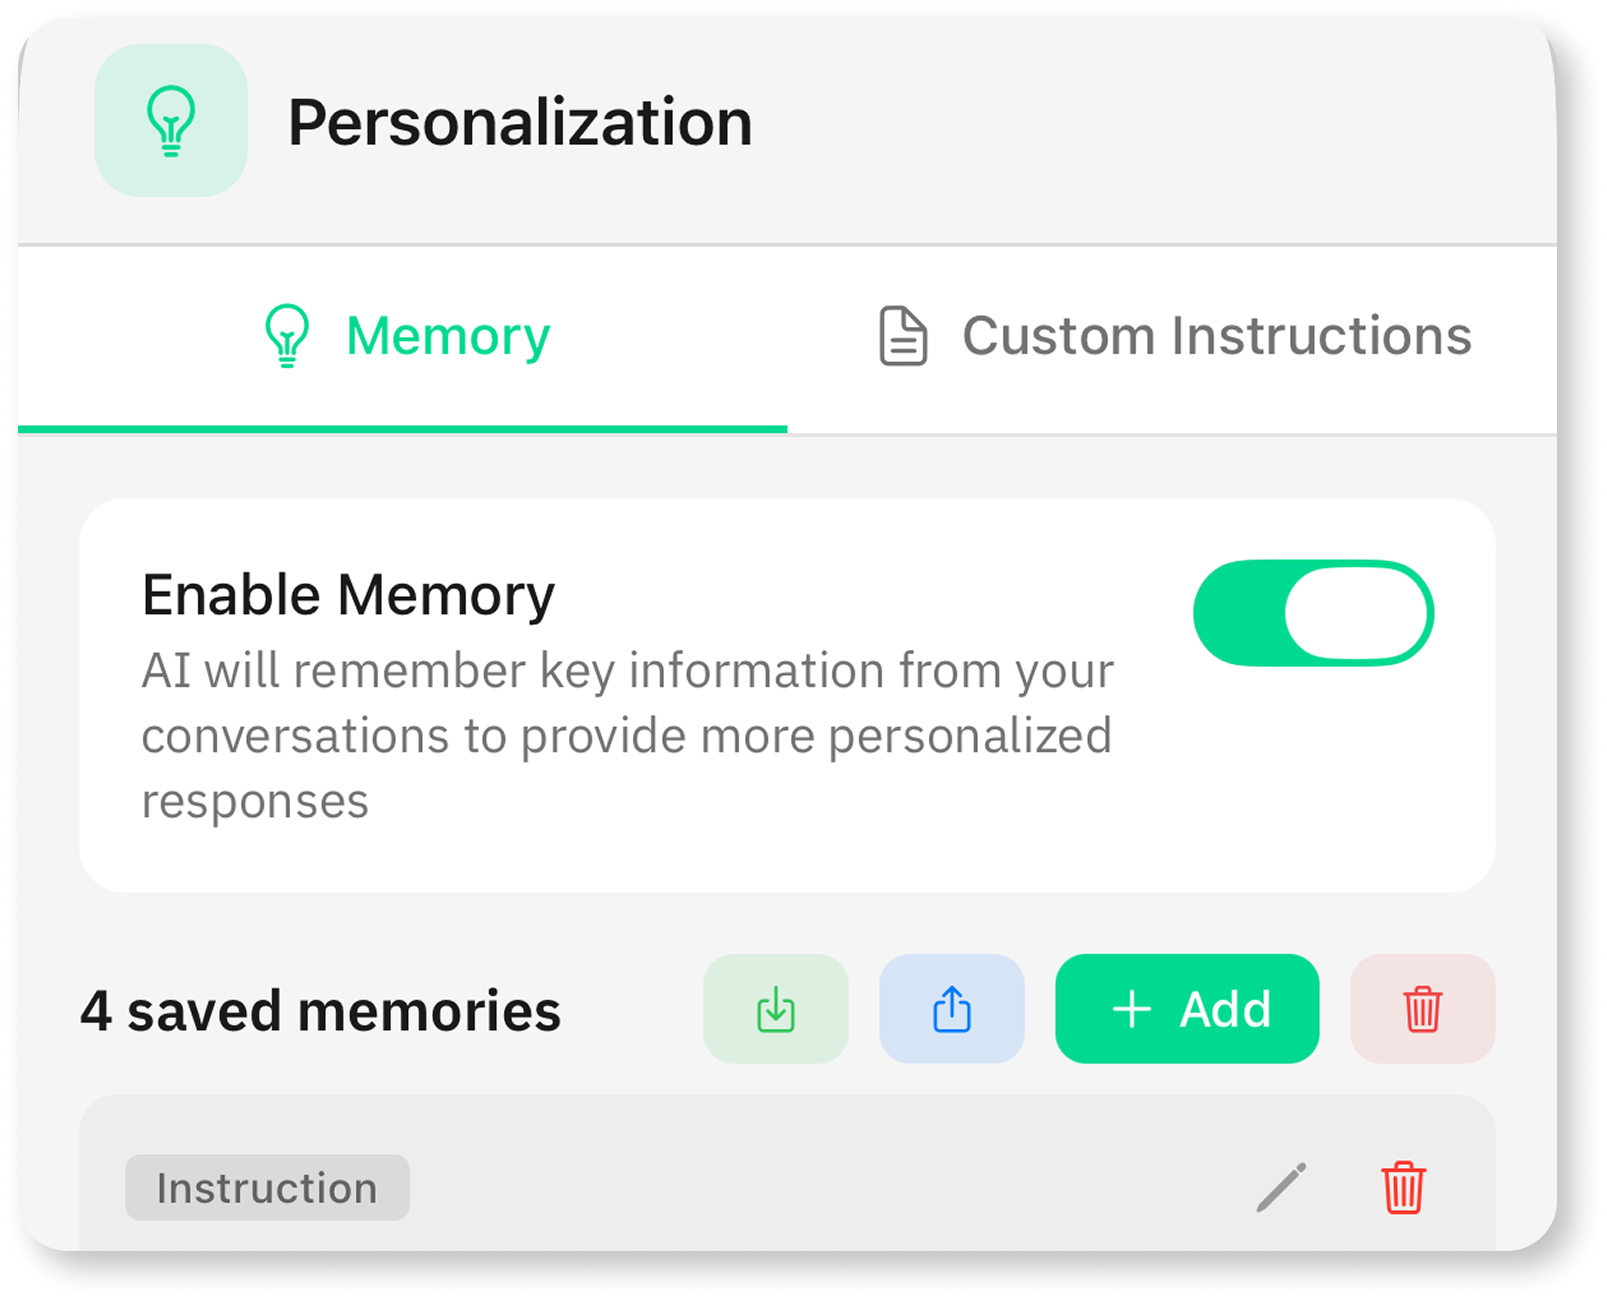1607x1301 pixels.
Task: Switch to the Memory tab
Action: (x=402, y=337)
